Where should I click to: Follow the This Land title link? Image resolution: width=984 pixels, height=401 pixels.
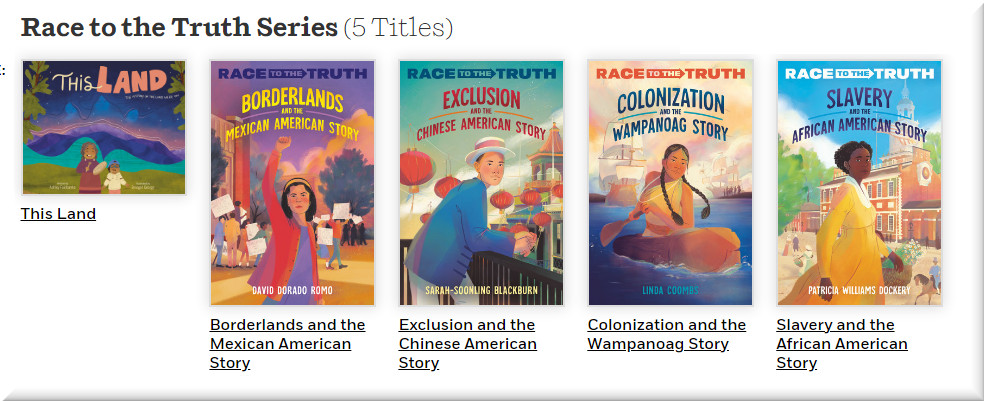tap(58, 214)
